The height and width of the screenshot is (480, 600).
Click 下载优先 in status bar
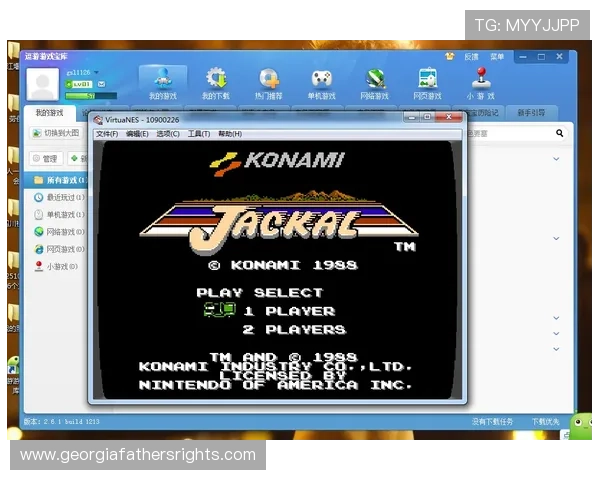545,421
